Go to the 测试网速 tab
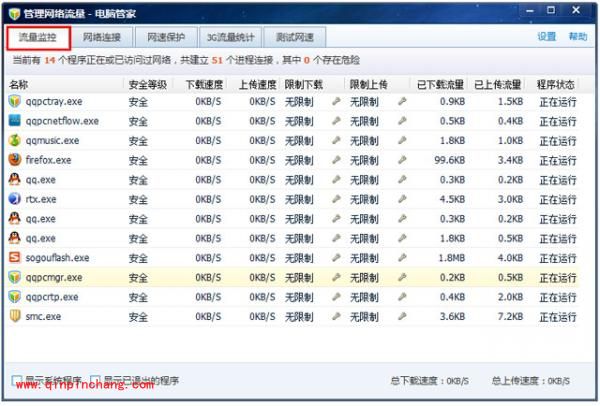600x406 pixels. tap(295, 38)
